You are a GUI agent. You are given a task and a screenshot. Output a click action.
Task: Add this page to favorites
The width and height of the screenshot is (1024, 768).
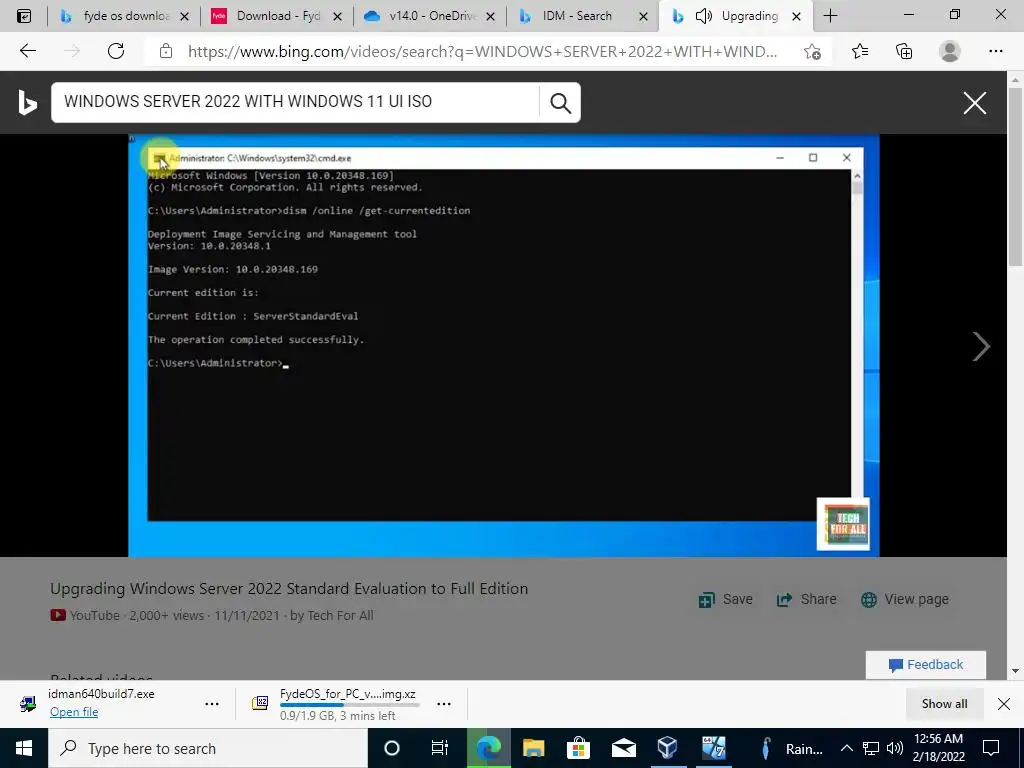[812, 52]
